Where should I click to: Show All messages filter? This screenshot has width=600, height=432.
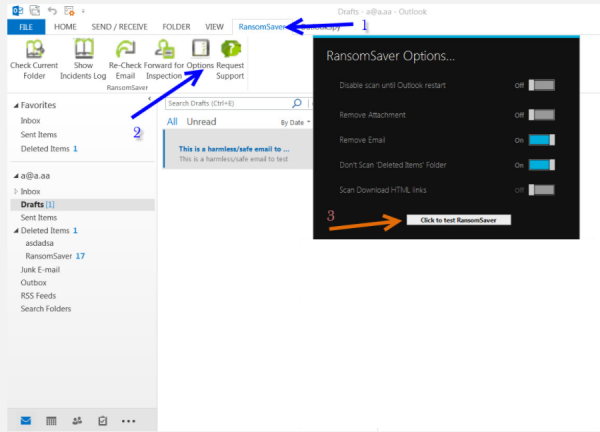coord(172,122)
